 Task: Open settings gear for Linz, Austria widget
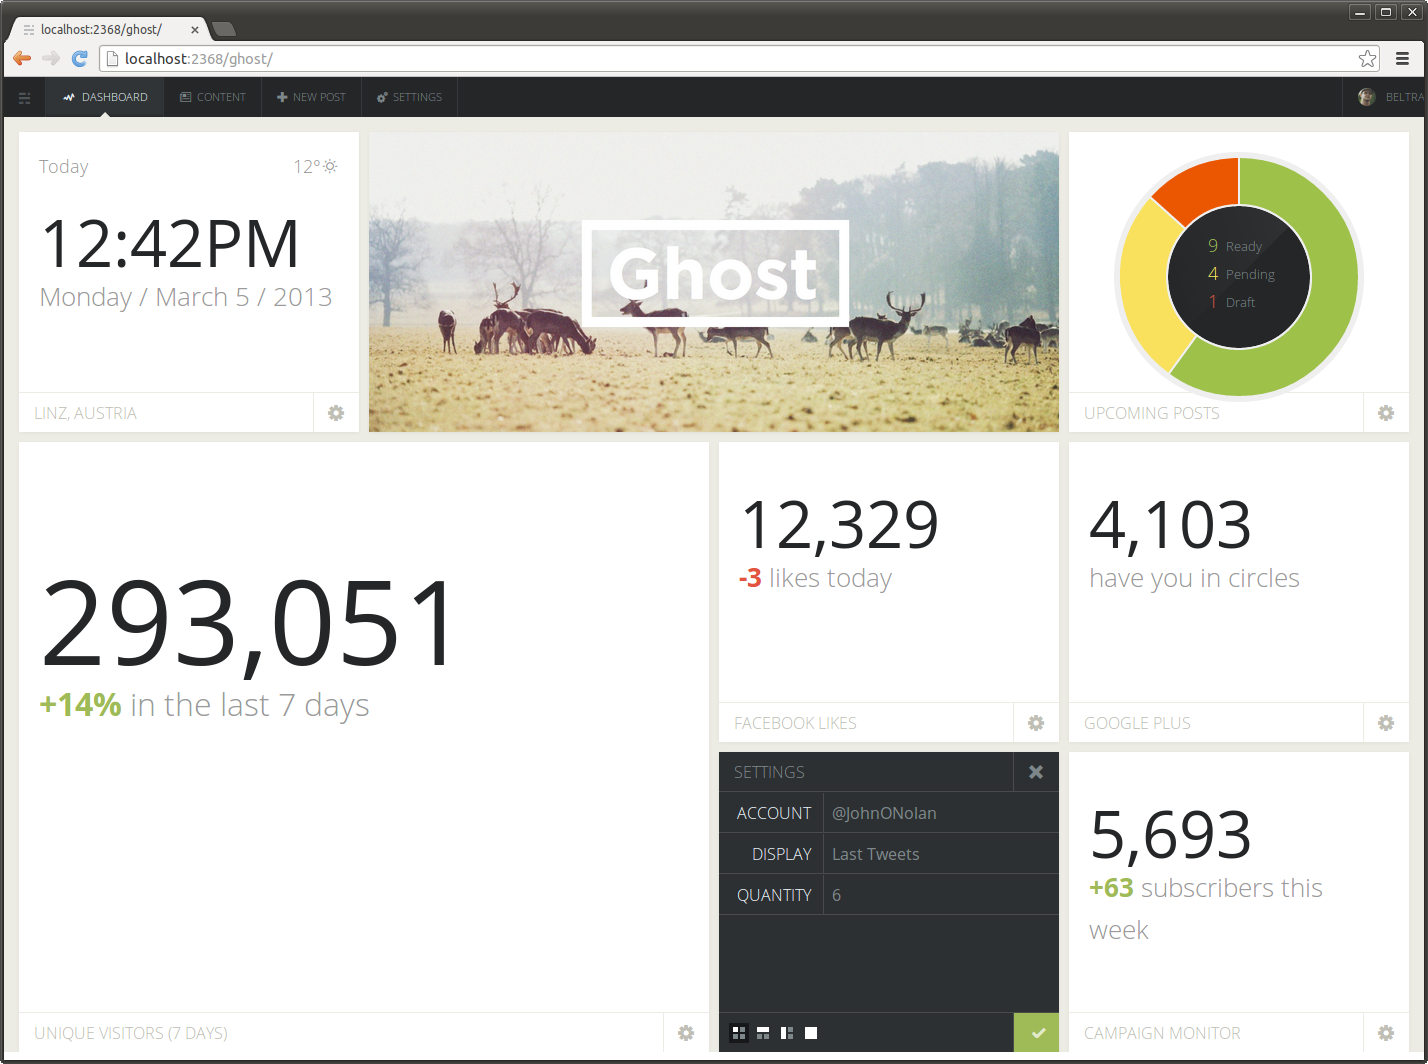point(336,413)
